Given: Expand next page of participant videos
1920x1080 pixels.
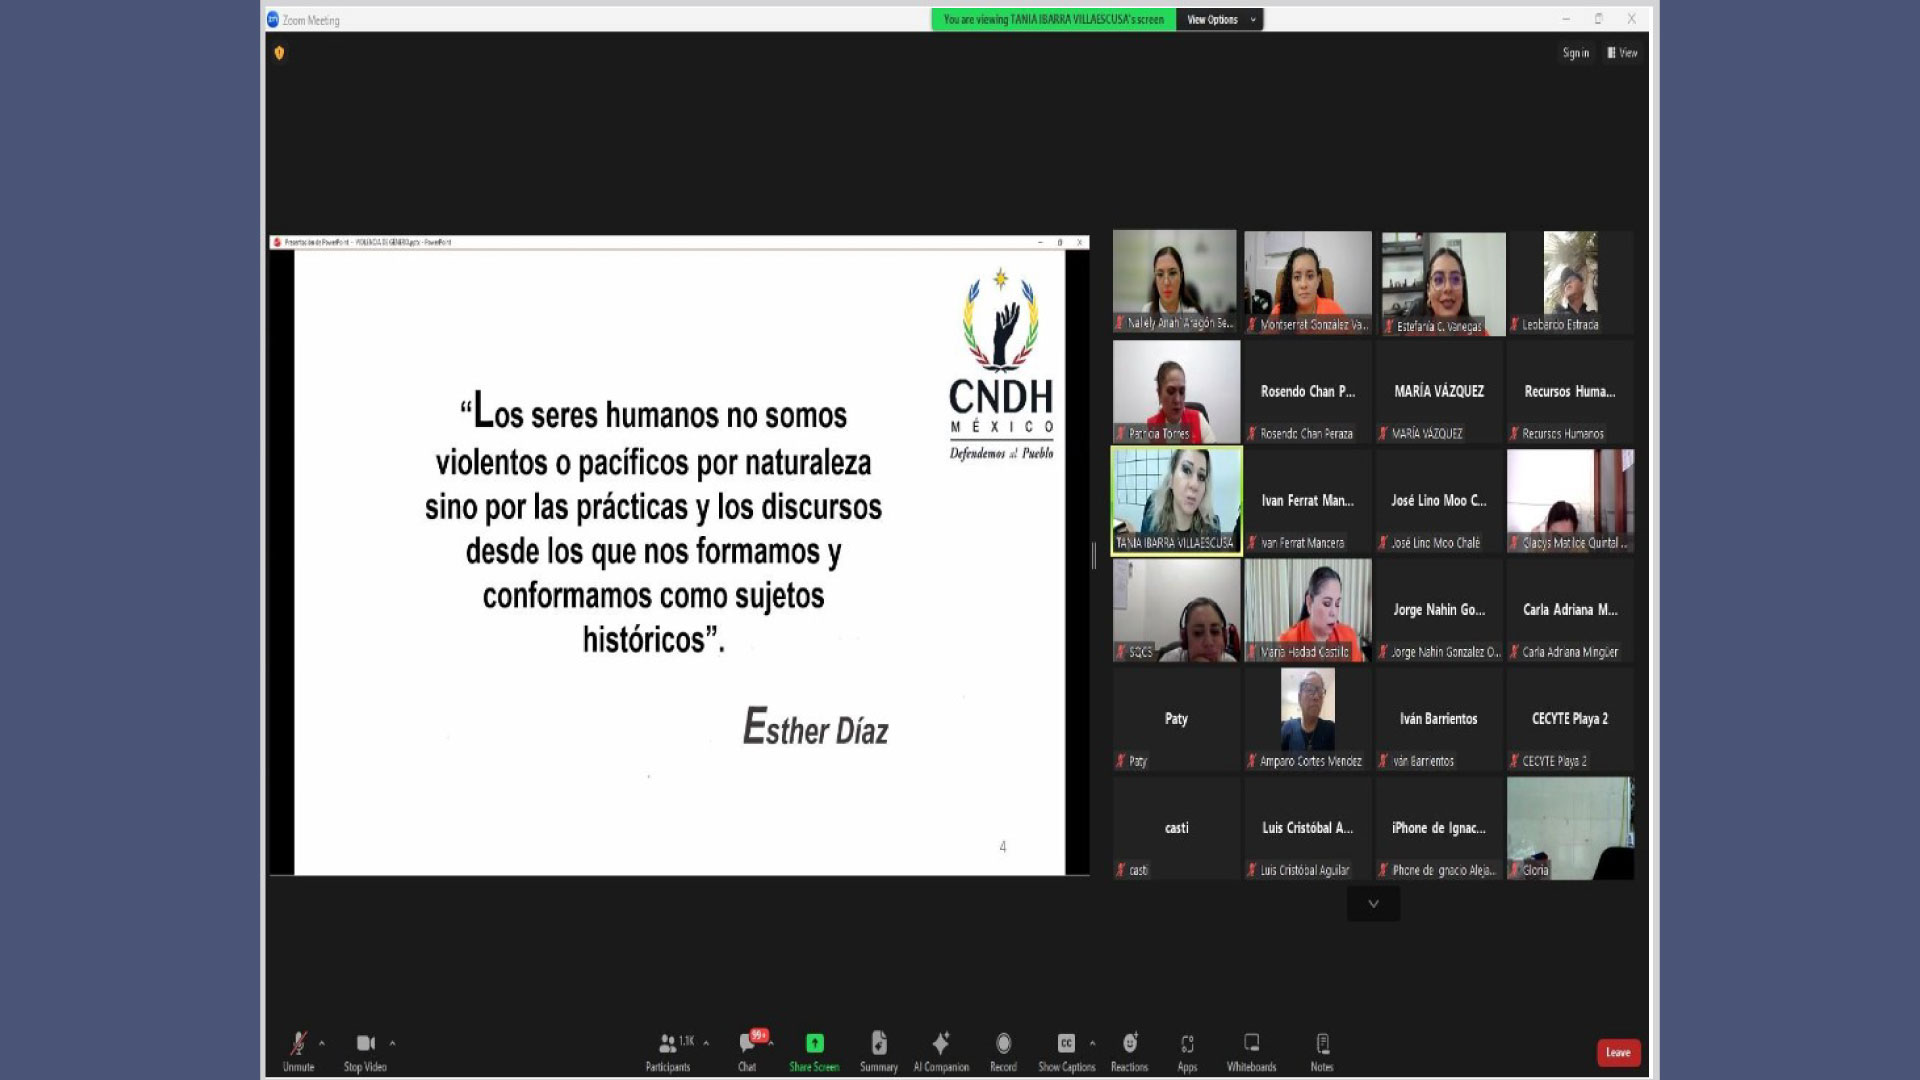Looking at the screenshot, I should pyautogui.click(x=1373, y=904).
